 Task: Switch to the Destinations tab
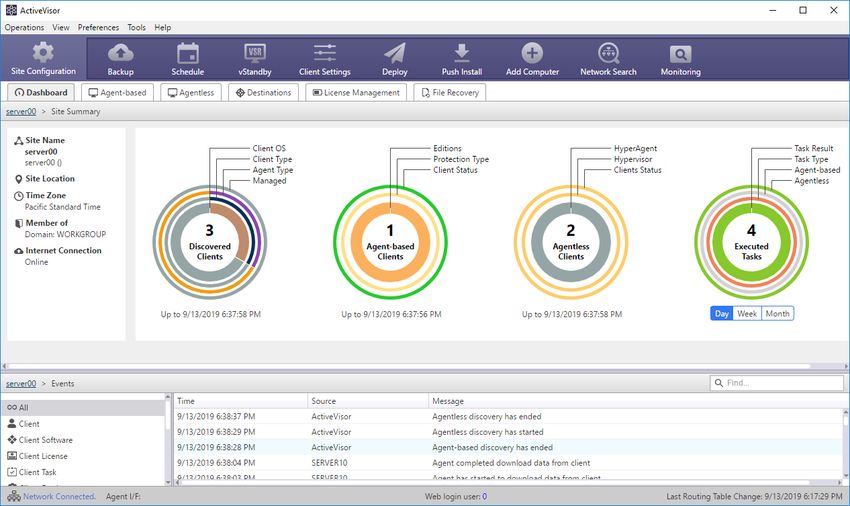click(263, 93)
